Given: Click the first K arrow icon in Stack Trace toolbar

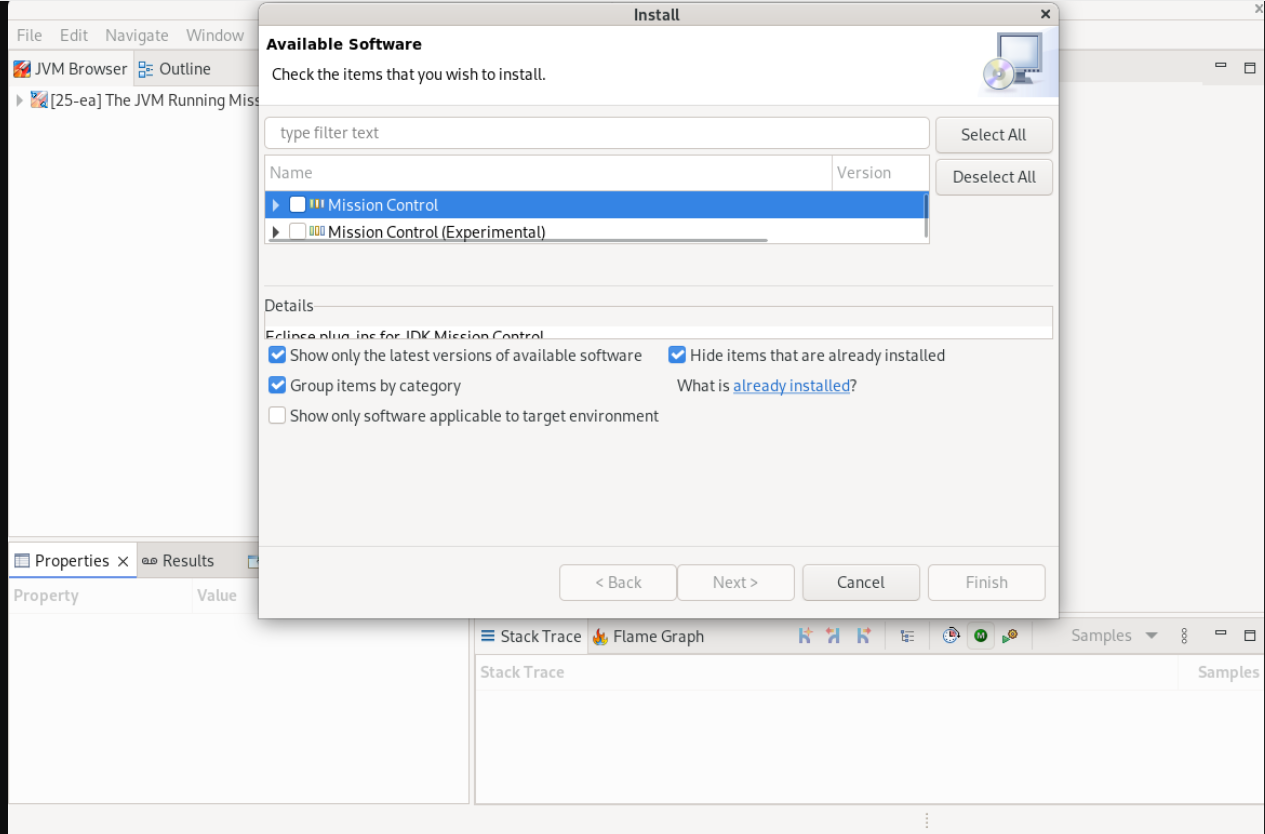Looking at the screenshot, I should (805, 636).
